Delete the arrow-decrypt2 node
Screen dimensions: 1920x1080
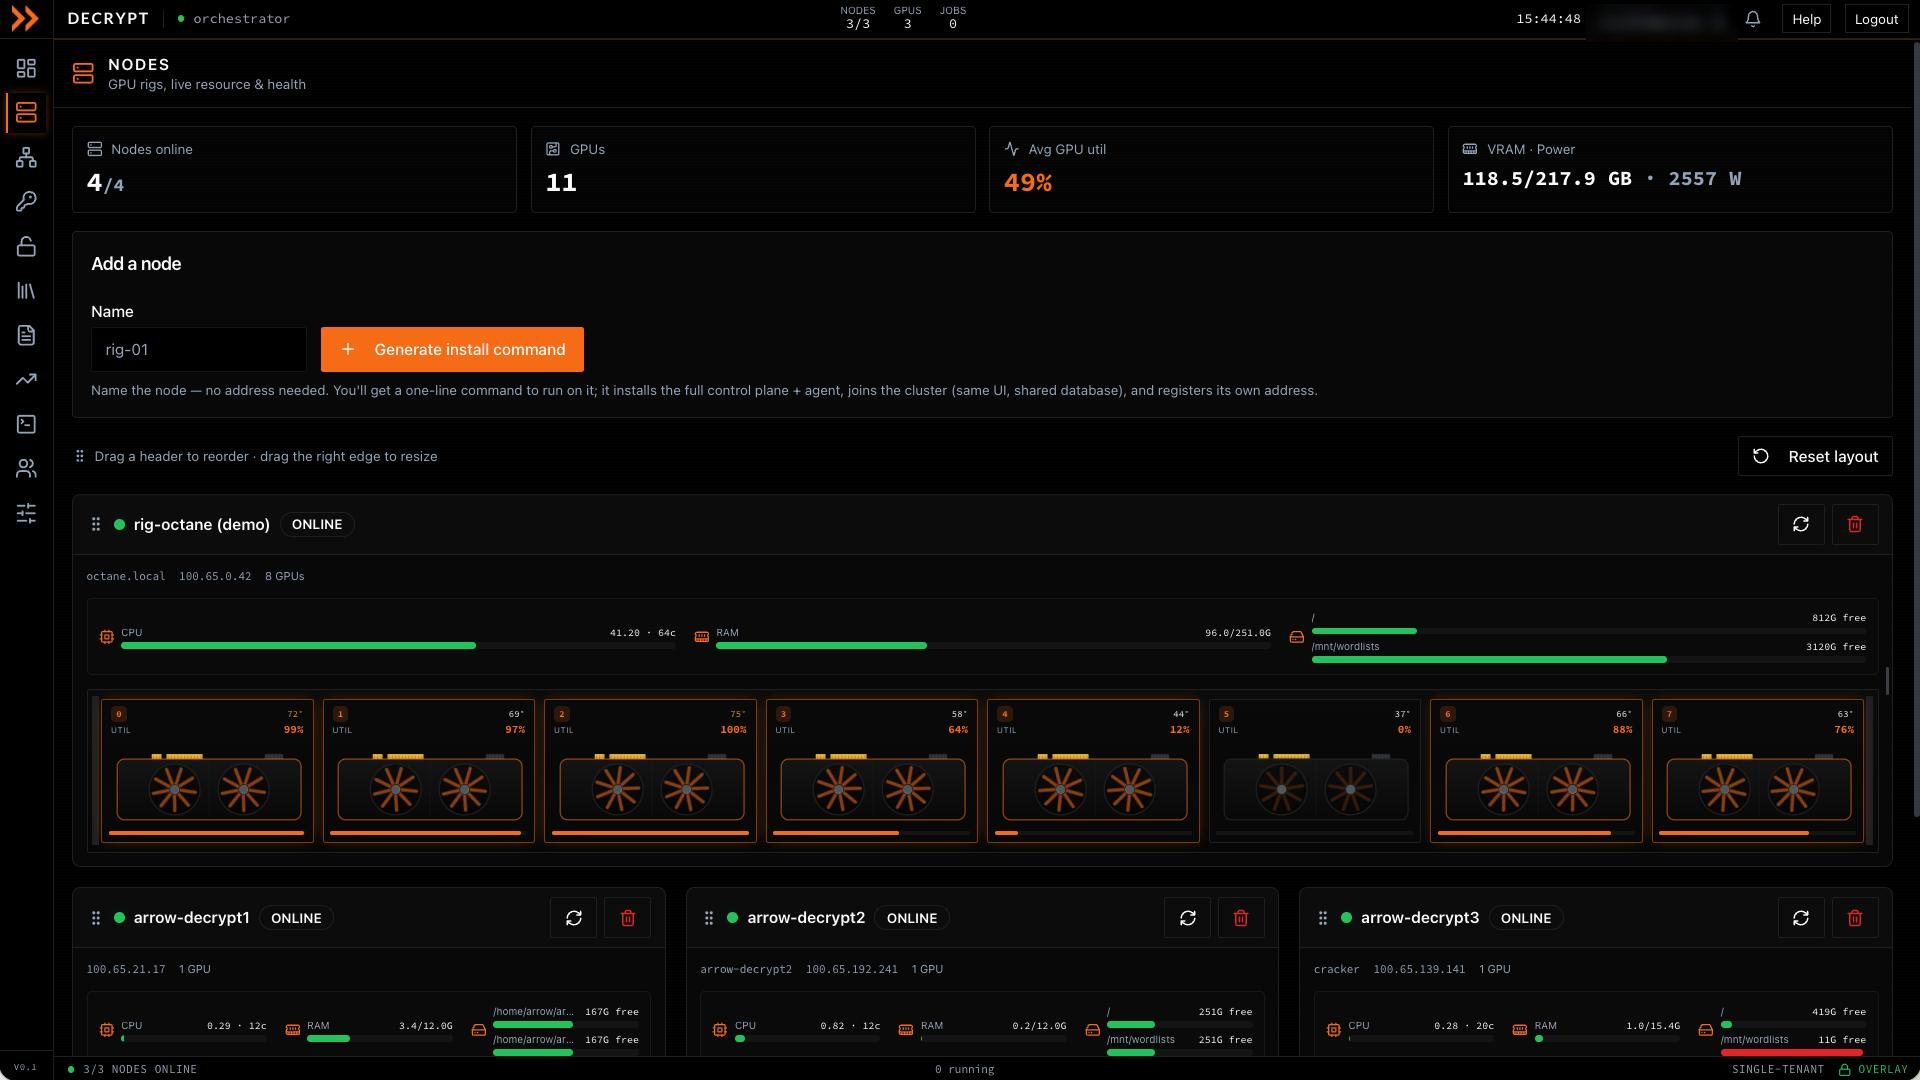click(1241, 918)
